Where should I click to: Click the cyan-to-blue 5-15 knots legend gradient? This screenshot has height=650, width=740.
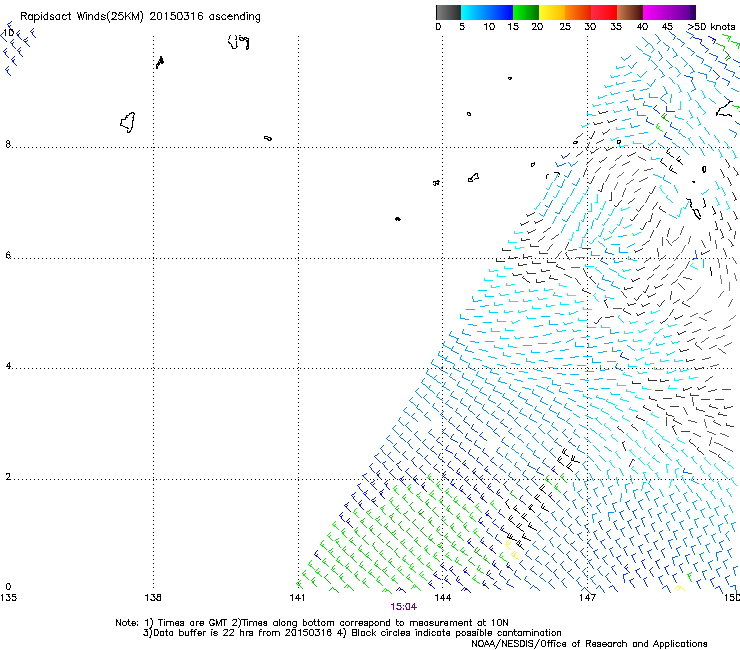pos(487,12)
